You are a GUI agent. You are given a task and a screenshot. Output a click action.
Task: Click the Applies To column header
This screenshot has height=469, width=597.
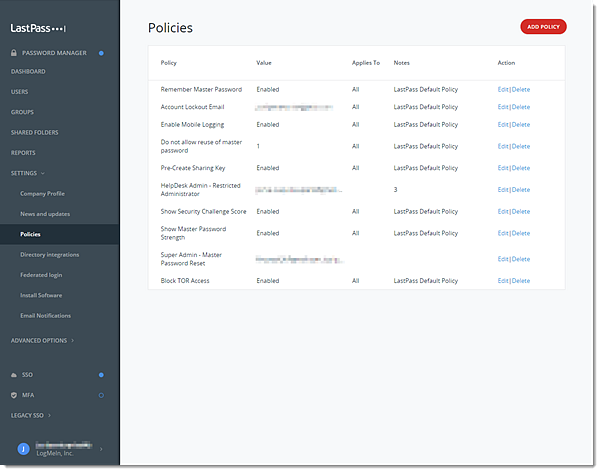pos(366,63)
